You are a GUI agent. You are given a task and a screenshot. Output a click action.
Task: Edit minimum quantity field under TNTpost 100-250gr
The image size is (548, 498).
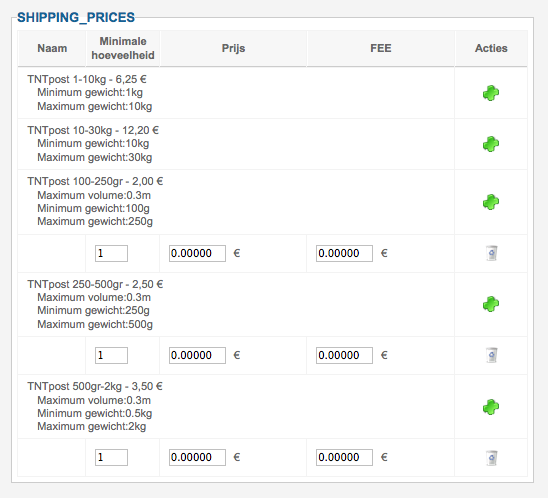(x=111, y=253)
